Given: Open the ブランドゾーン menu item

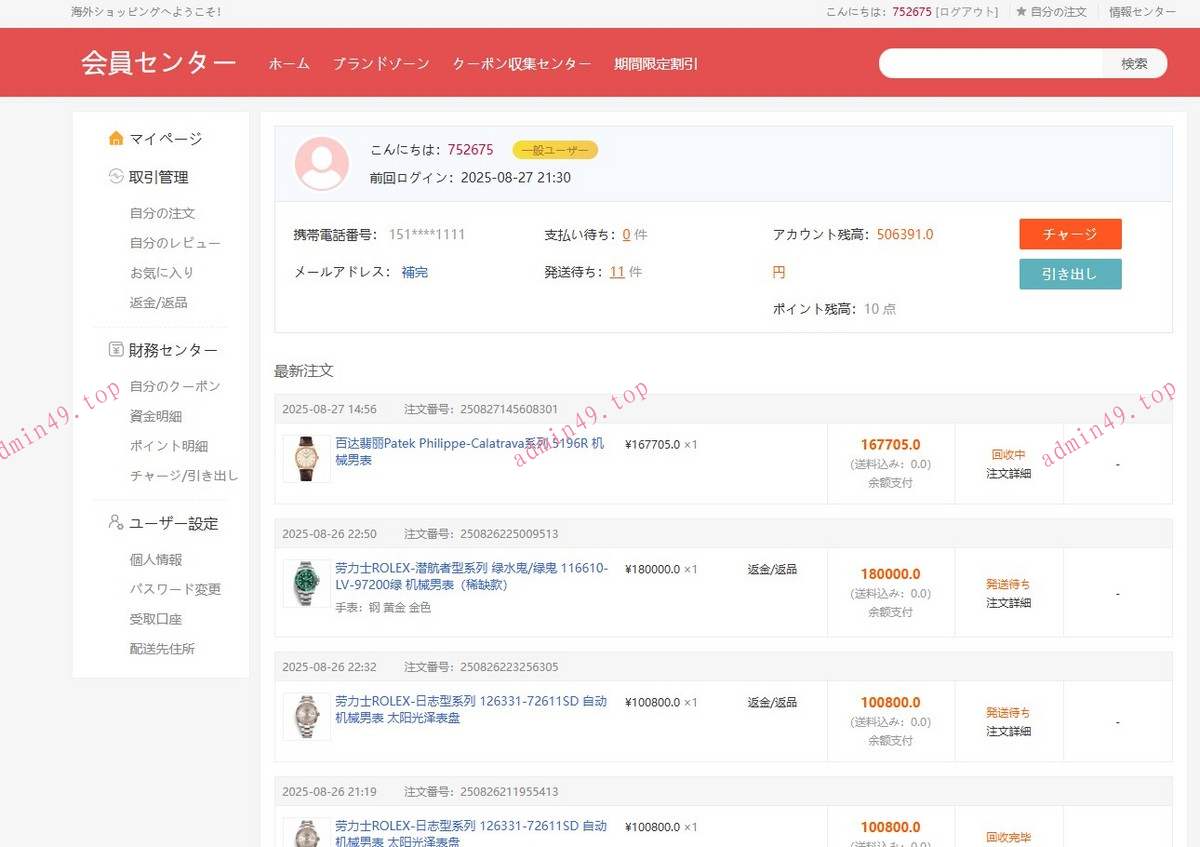Looking at the screenshot, I should pos(381,64).
